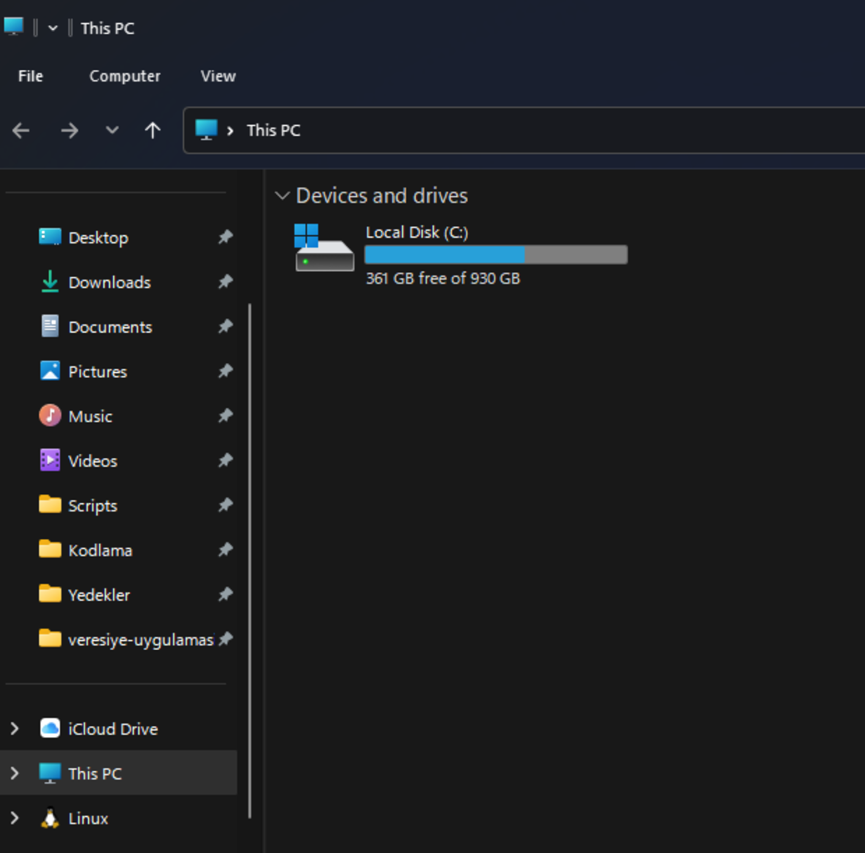The height and width of the screenshot is (853, 865).
Task: Expand the Linux tree node
Action: point(15,818)
